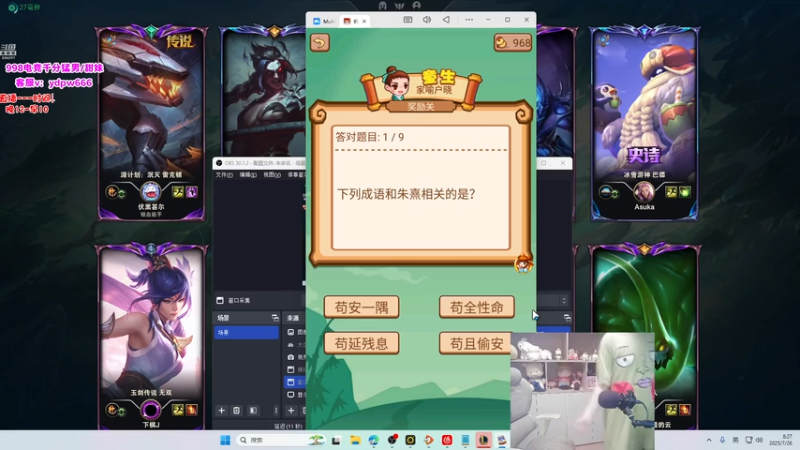Click the 答对题目: 1 / 9 progress text
Viewport: 800px width, 450px height.
(x=369, y=137)
